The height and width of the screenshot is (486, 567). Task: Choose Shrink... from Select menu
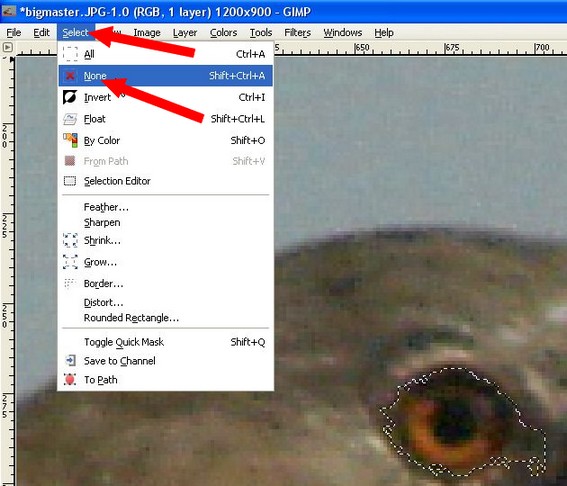point(166,240)
